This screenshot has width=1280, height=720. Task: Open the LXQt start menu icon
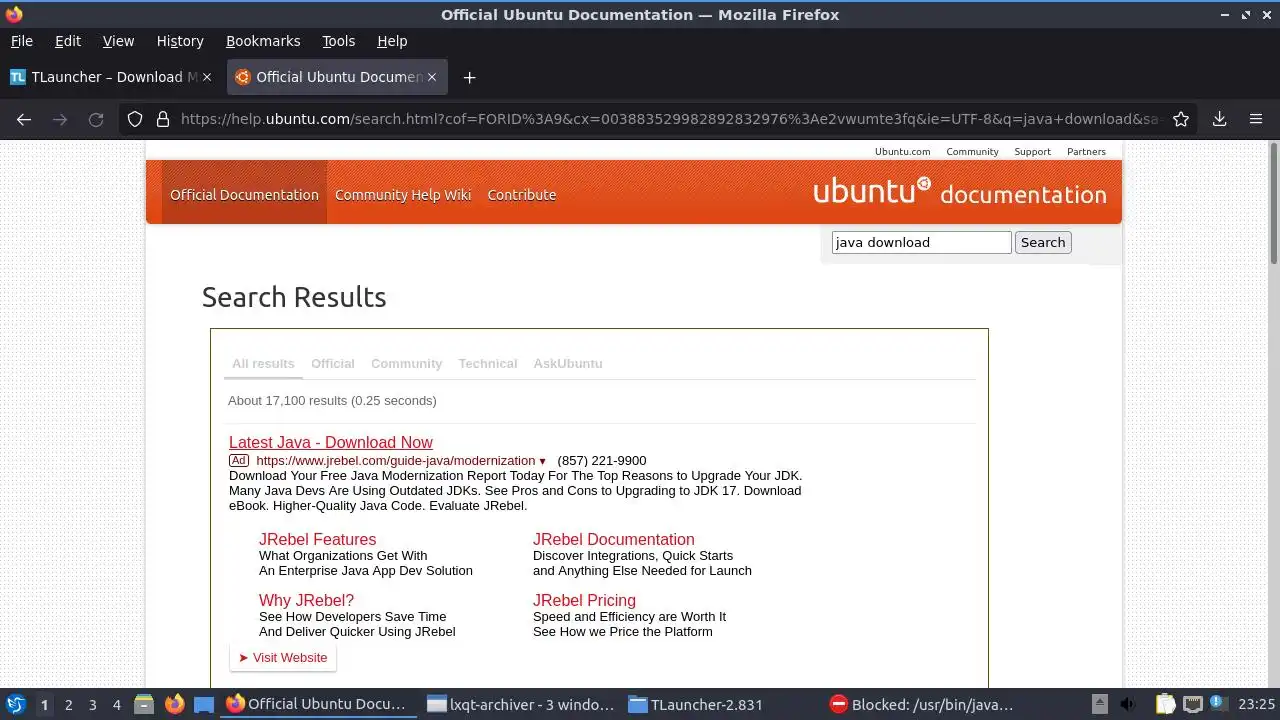(x=15, y=704)
